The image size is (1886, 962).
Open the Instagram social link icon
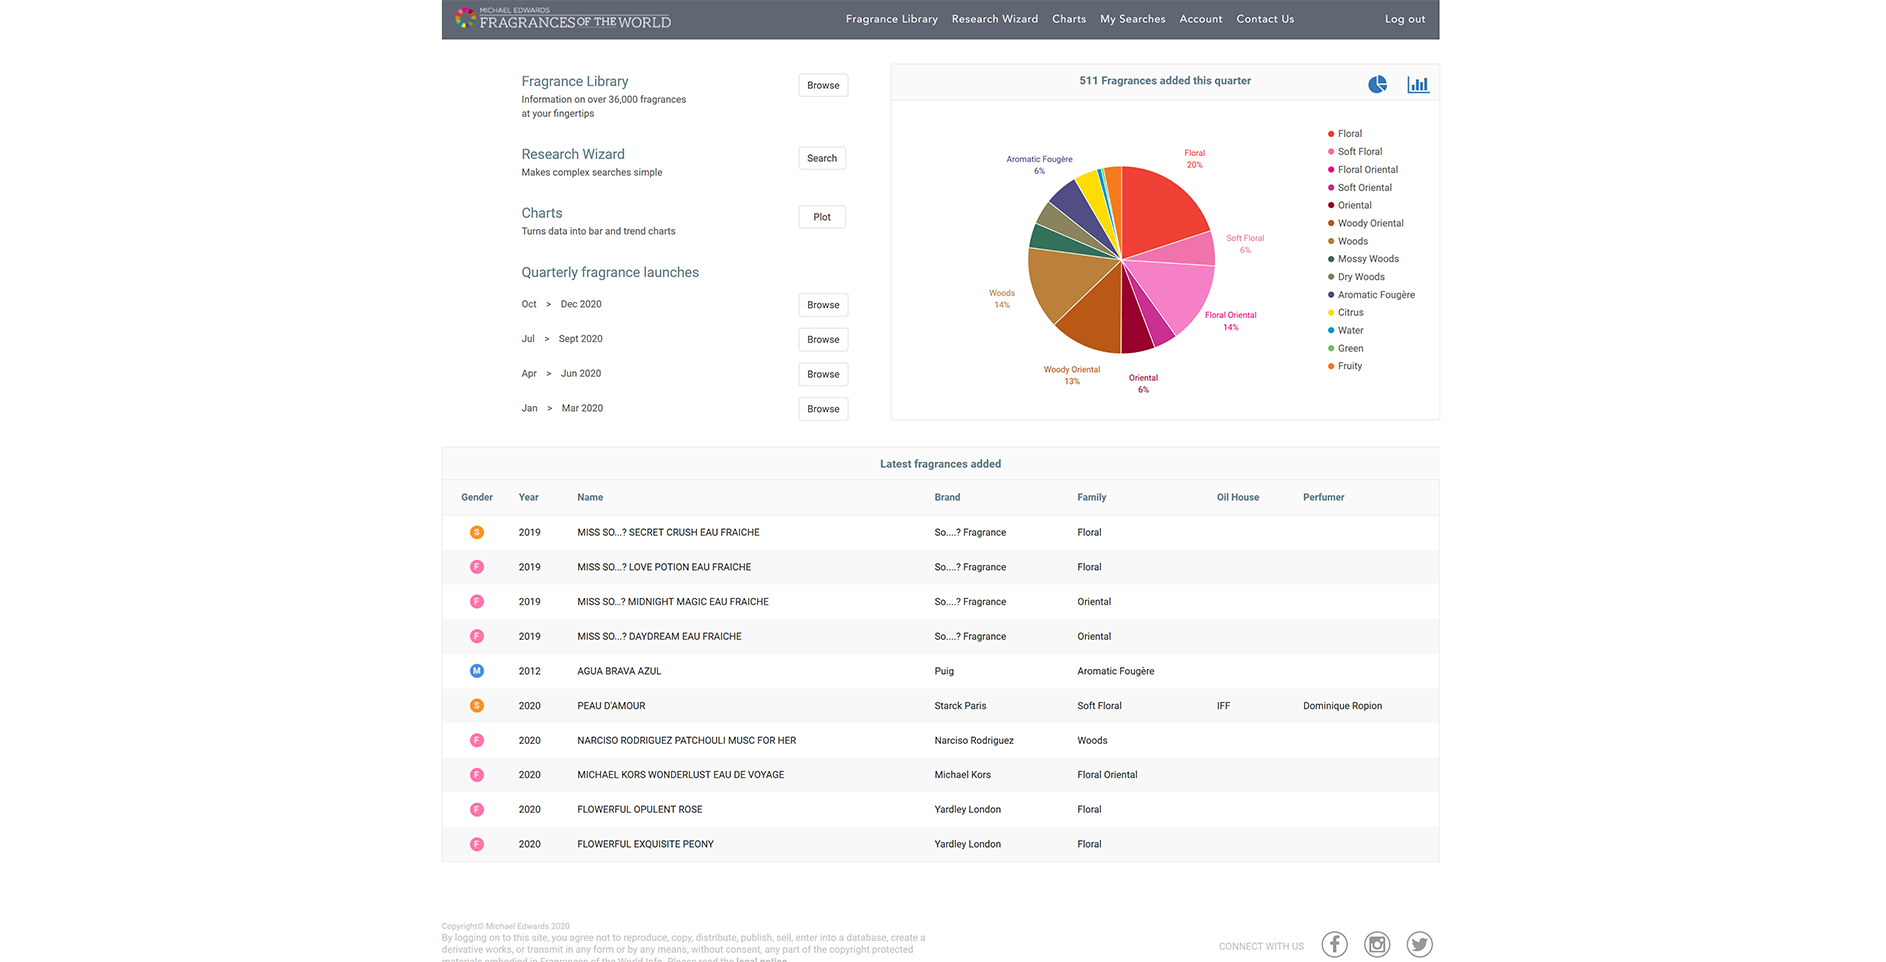coord(1377,944)
